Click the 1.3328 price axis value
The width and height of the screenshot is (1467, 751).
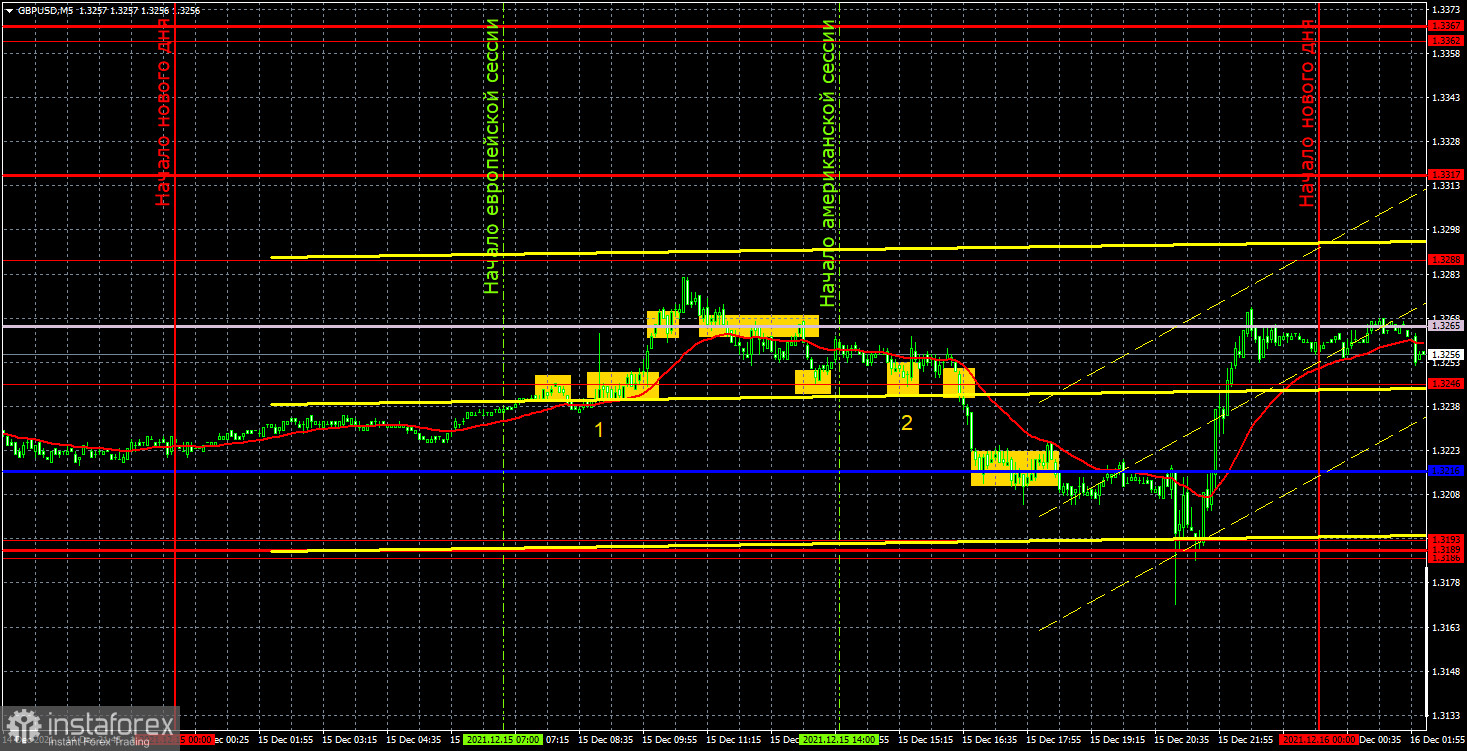pos(1446,142)
